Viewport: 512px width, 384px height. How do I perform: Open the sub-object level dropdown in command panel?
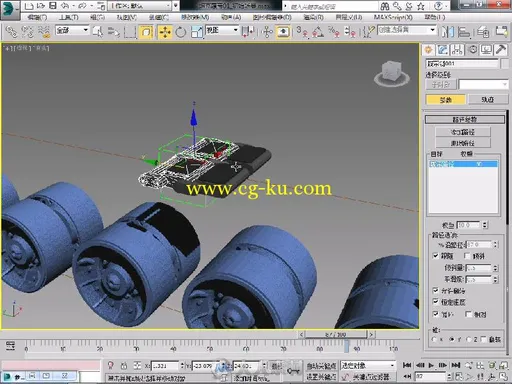pyautogui.click(x=483, y=85)
